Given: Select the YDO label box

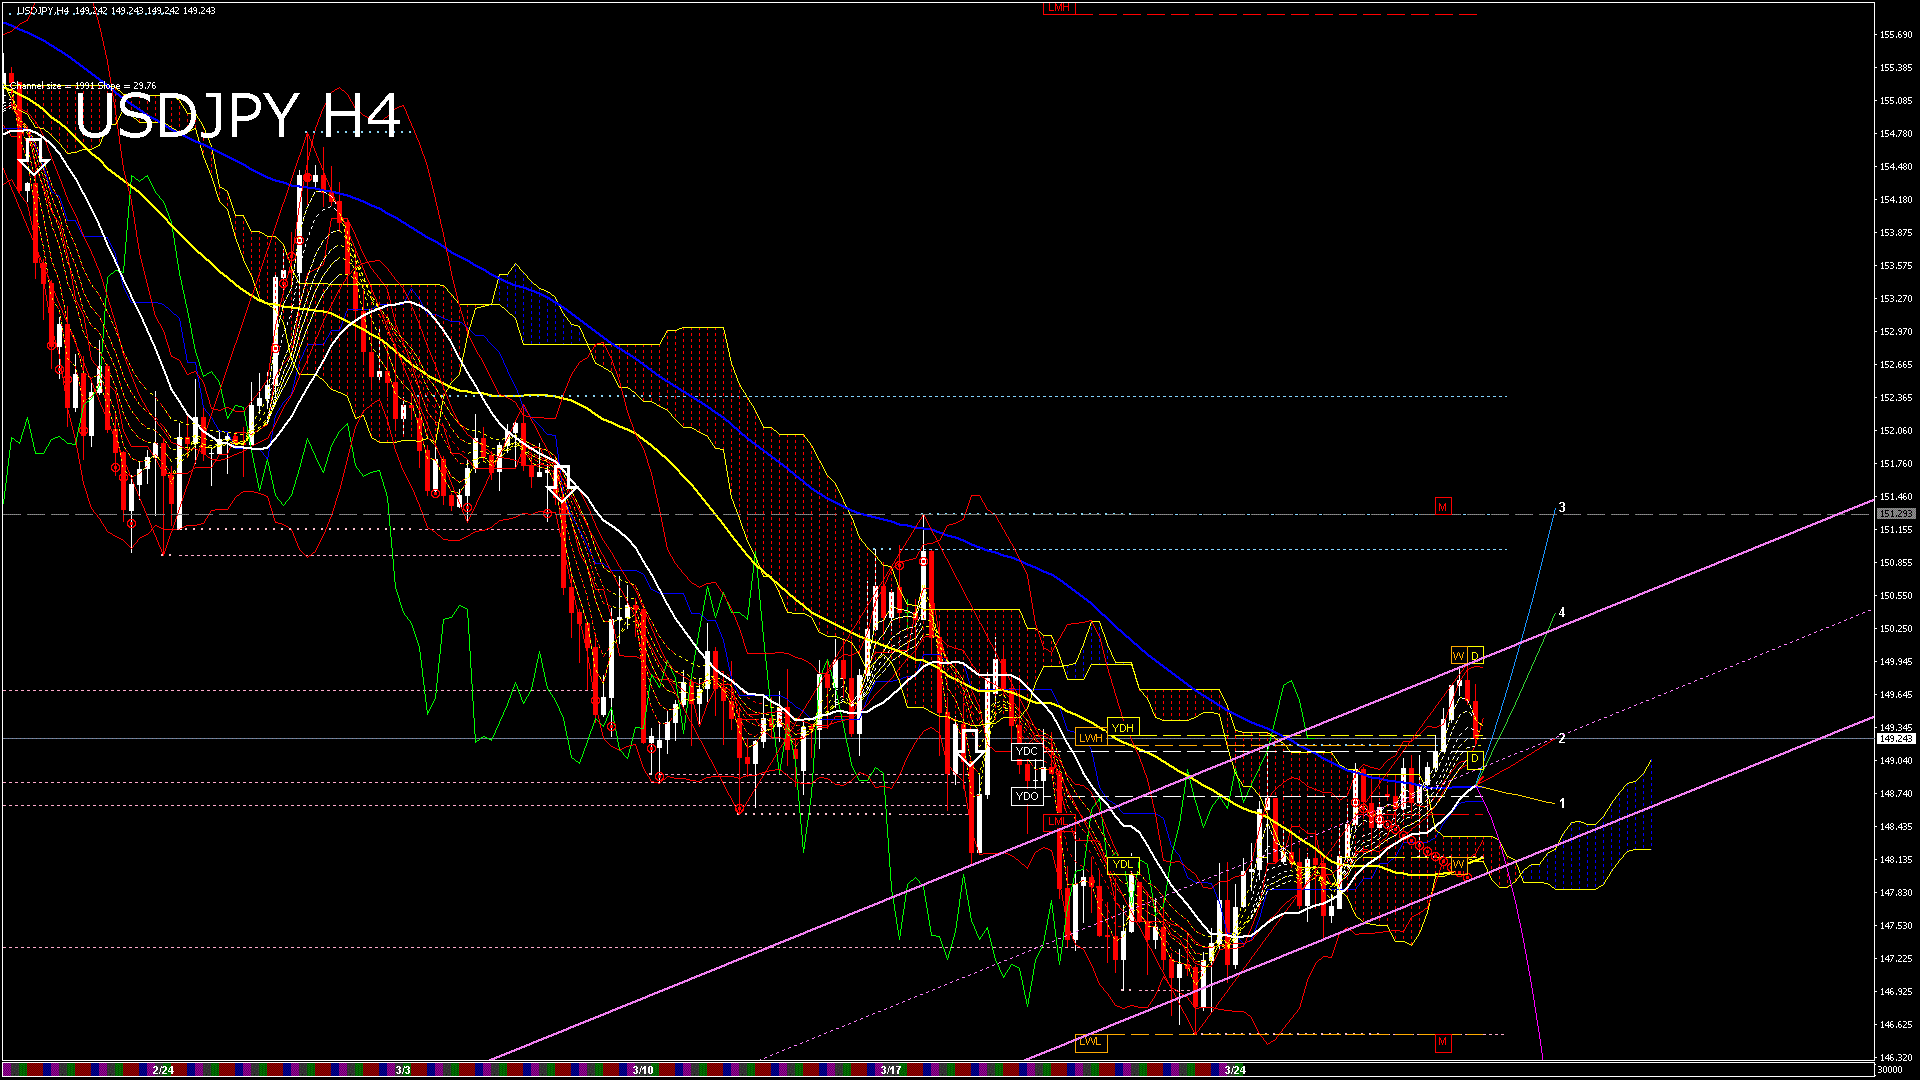Looking at the screenshot, I should click(x=1027, y=796).
